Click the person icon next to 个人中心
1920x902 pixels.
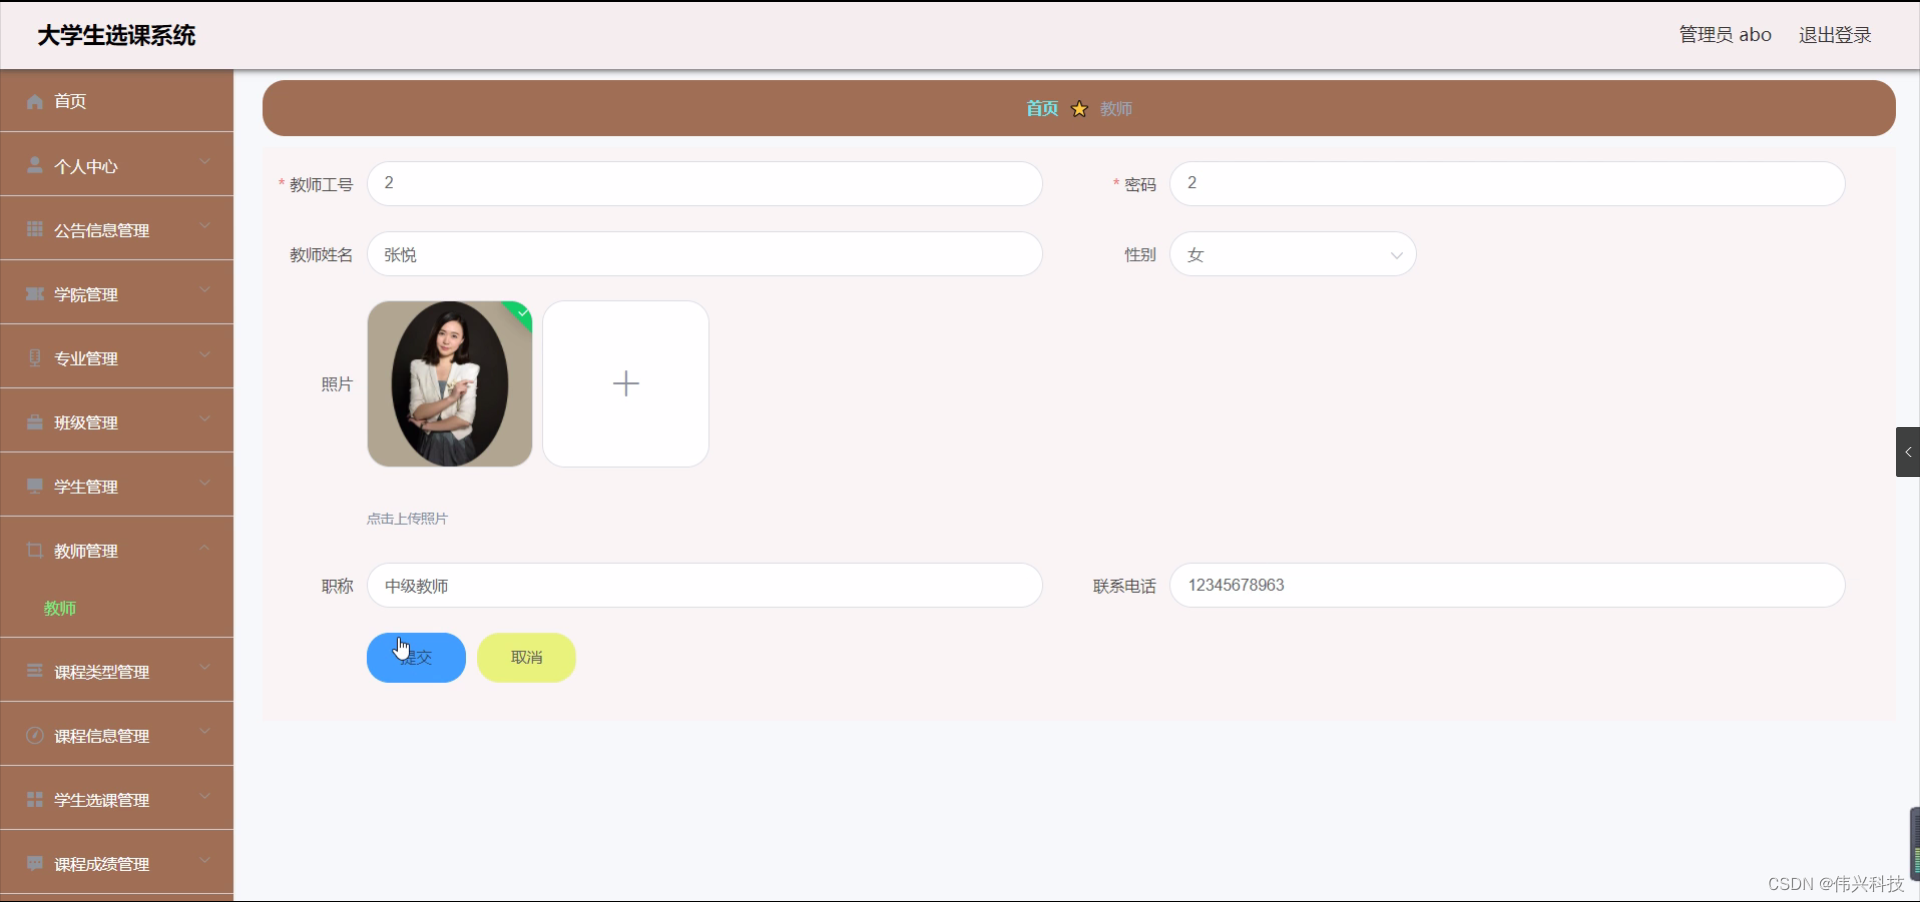coord(33,166)
